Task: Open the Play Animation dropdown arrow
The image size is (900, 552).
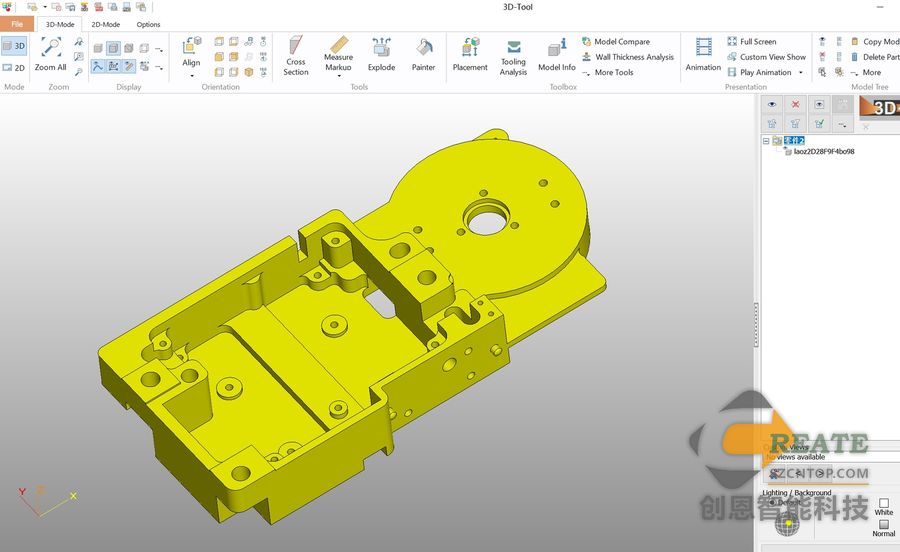Action: coord(801,72)
